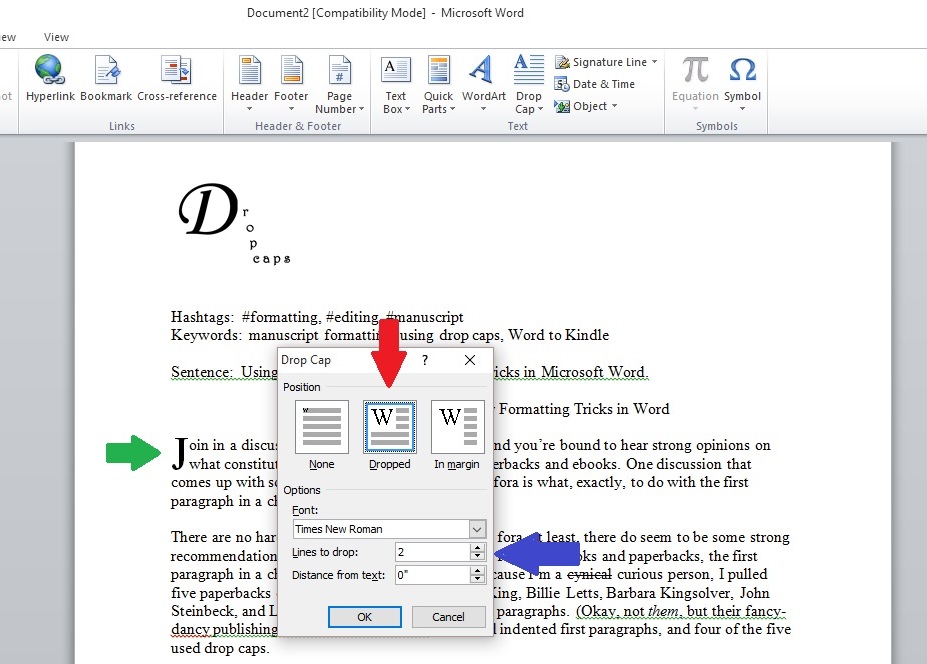Decrease the Distance from text value
The width and height of the screenshot is (927, 664).
[477, 578]
